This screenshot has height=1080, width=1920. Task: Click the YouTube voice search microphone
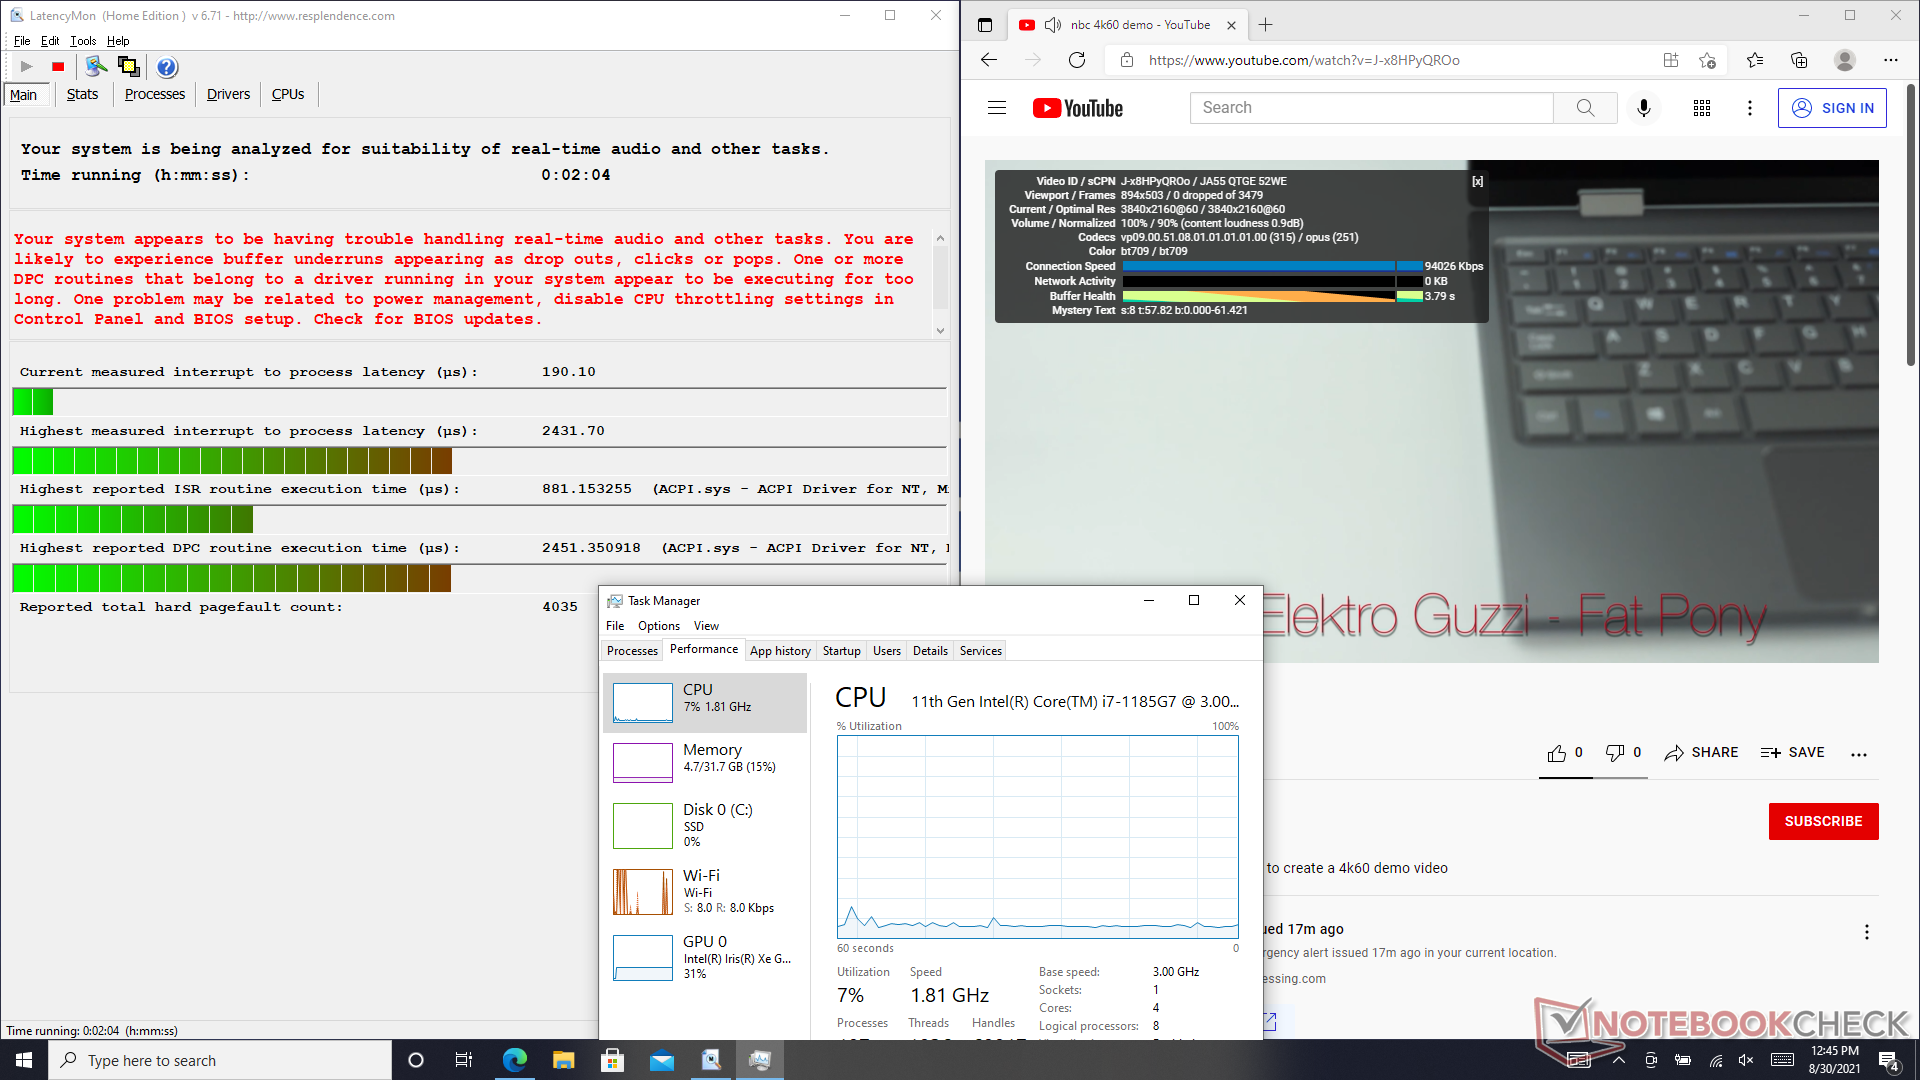(x=1643, y=108)
